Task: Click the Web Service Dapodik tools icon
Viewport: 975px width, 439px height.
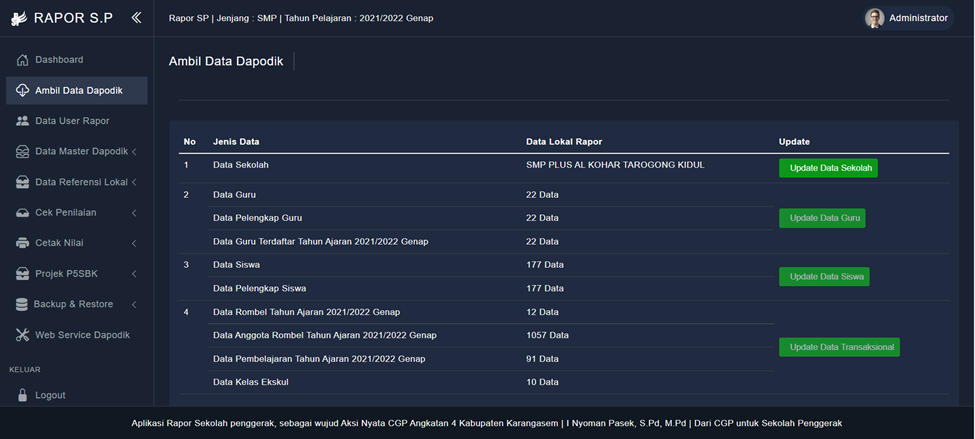Action: 22,335
